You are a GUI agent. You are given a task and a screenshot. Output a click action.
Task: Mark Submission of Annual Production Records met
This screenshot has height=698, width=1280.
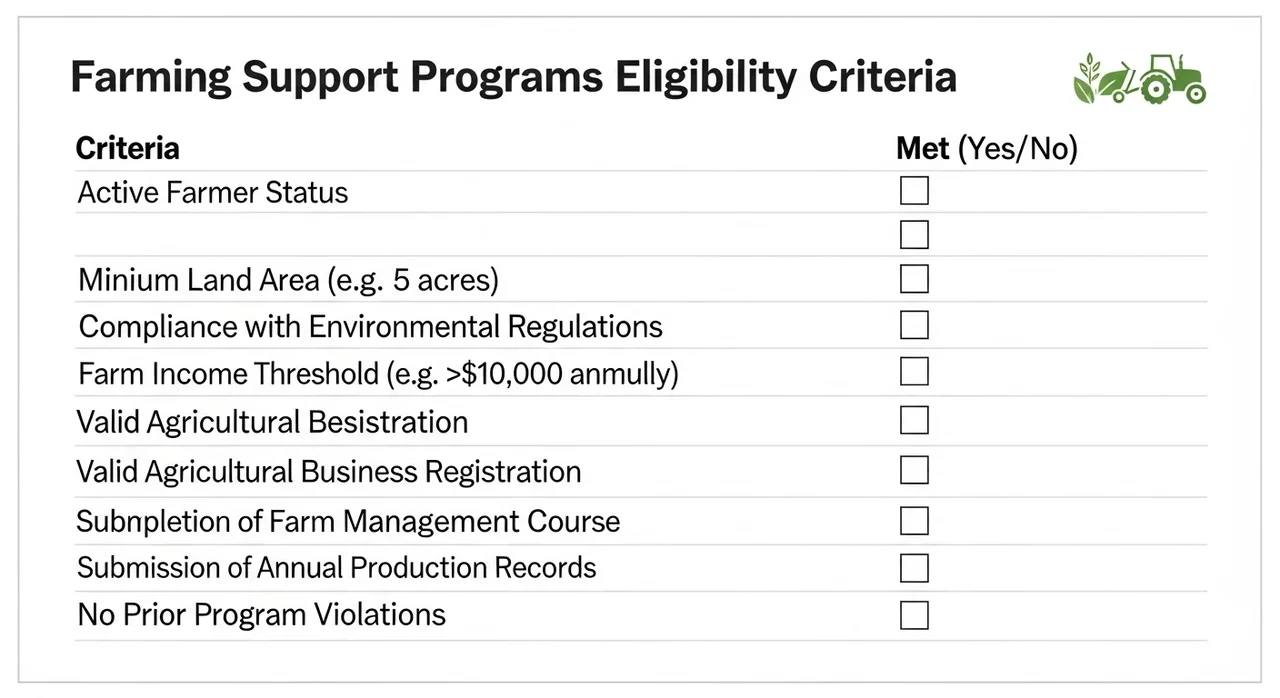point(914,567)
